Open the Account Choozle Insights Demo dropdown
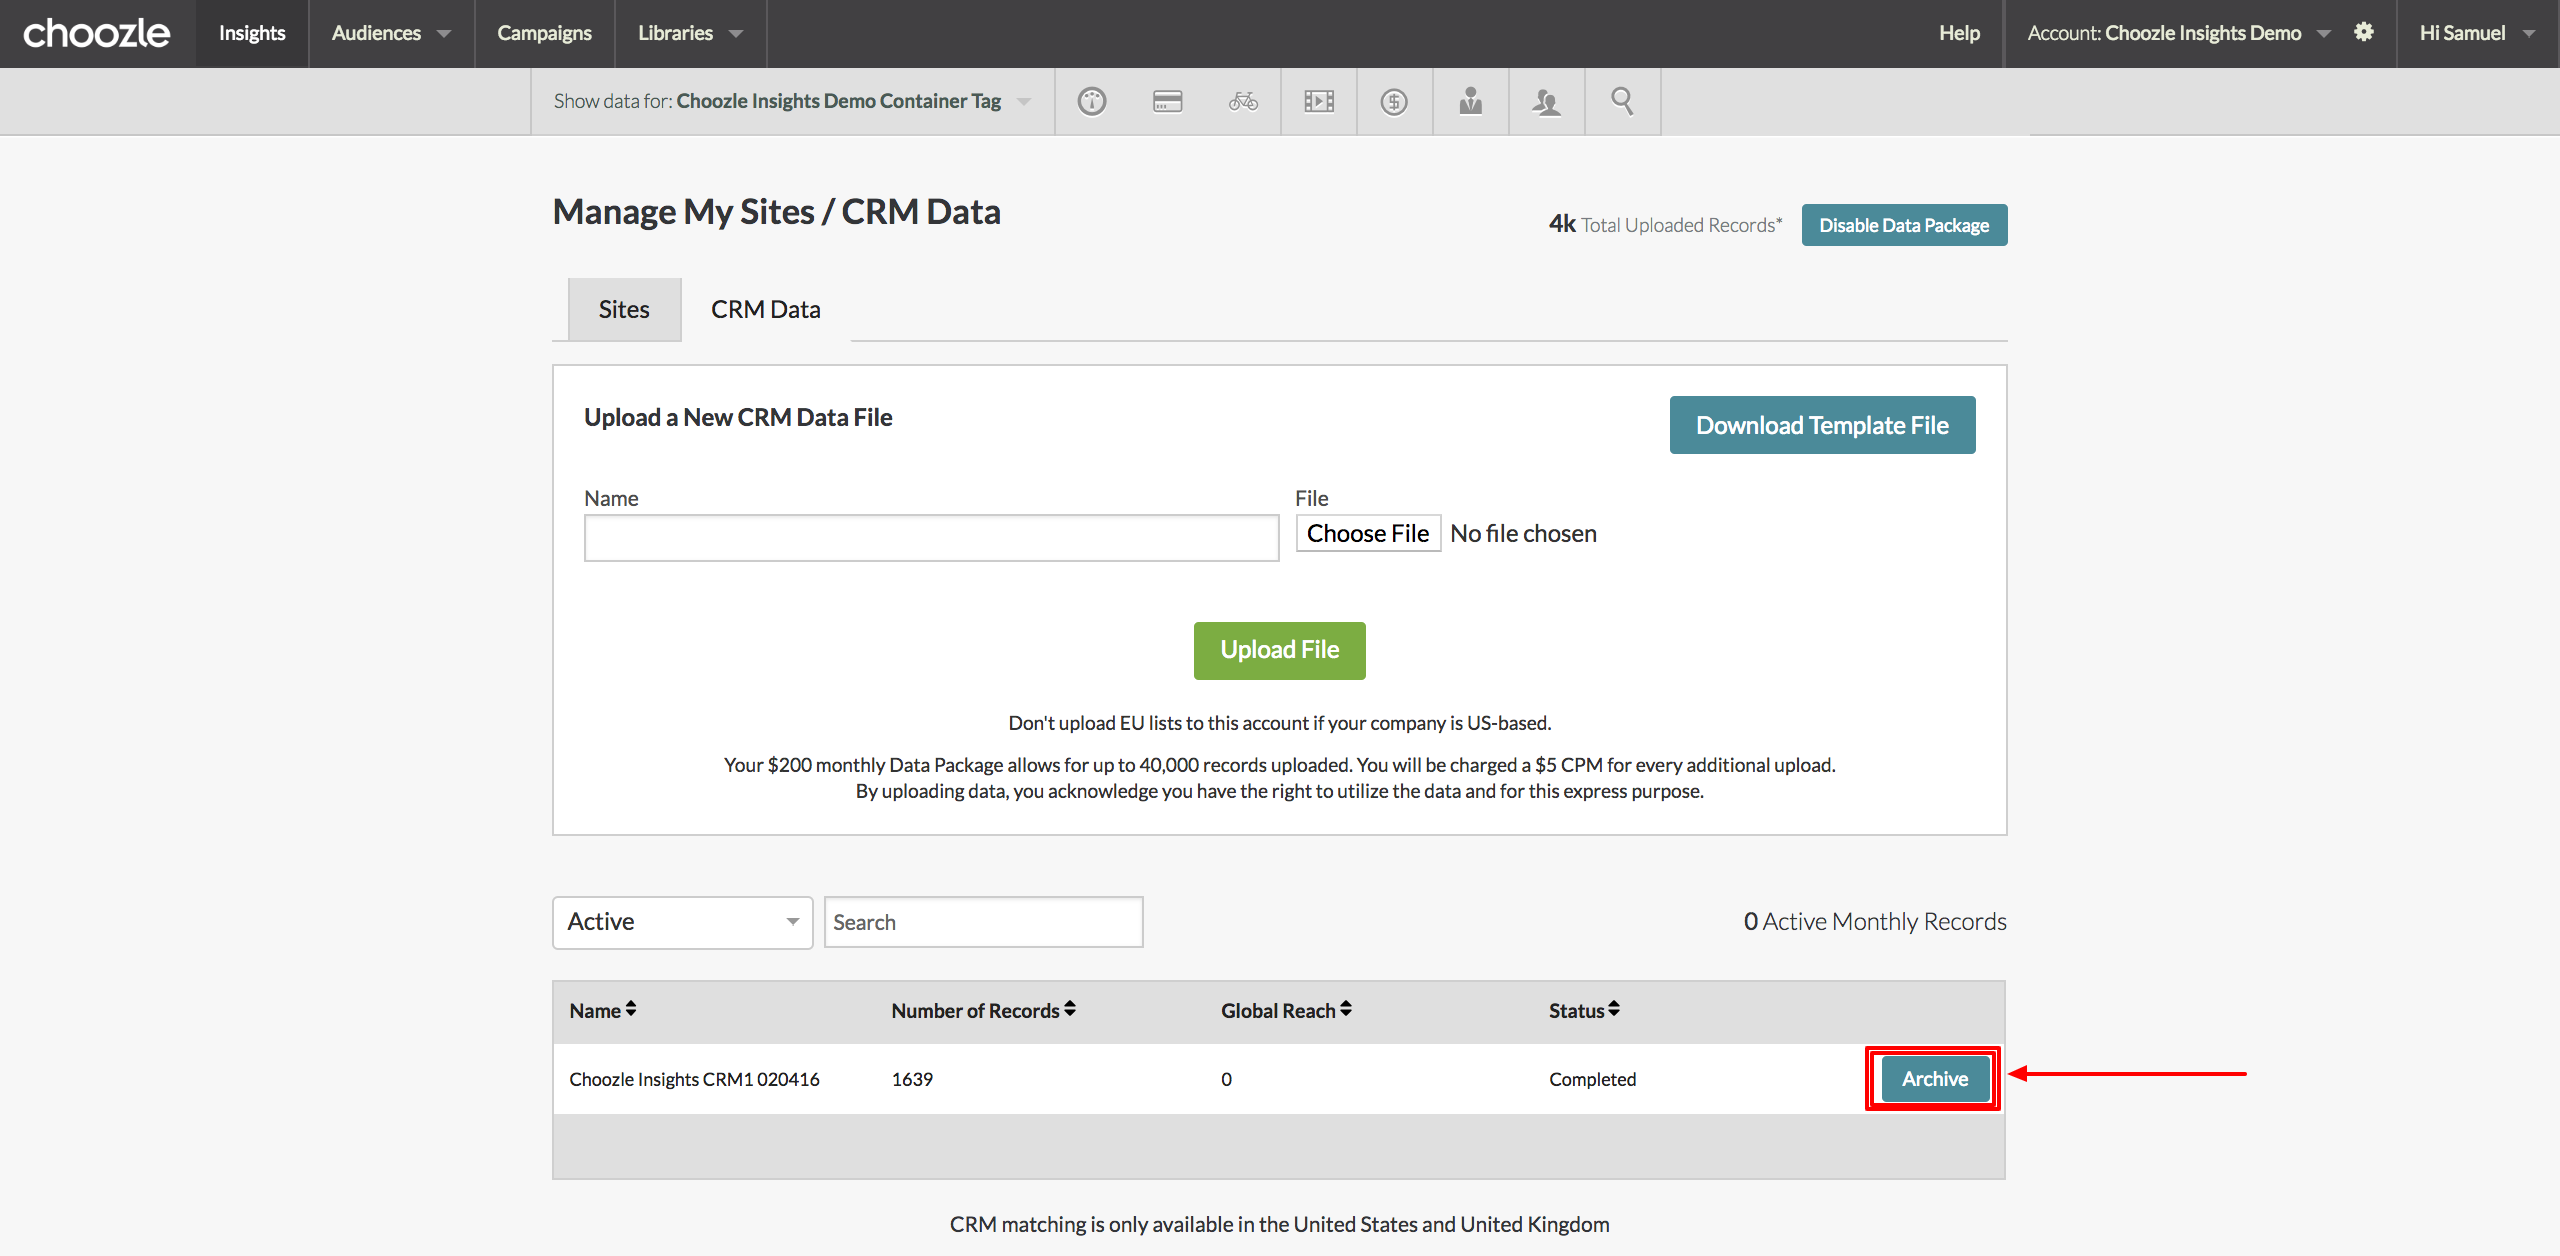2560x1256 pixels. pos(2178,33)
